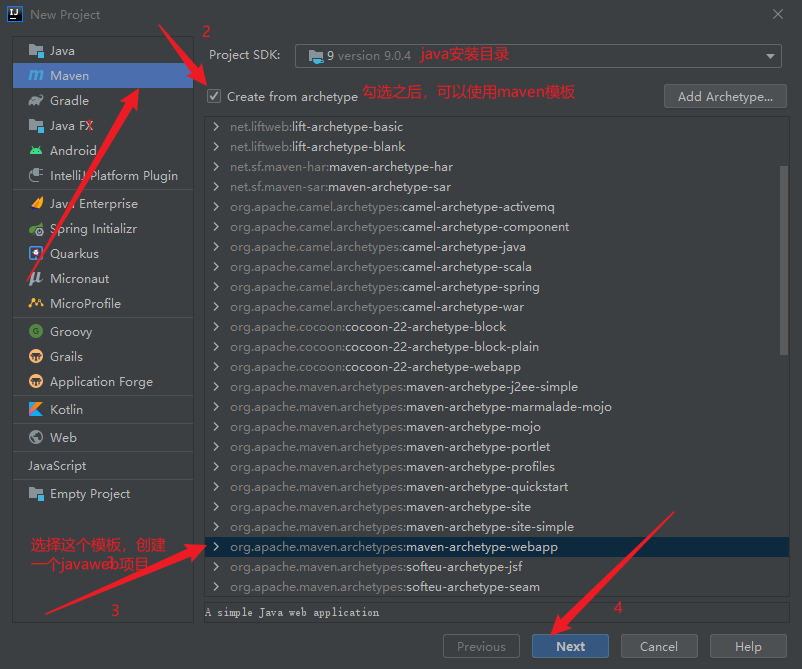The height and width of the screenshot is (669, 802).
Task: Close the New Project dialog
Action: (778, 14)
